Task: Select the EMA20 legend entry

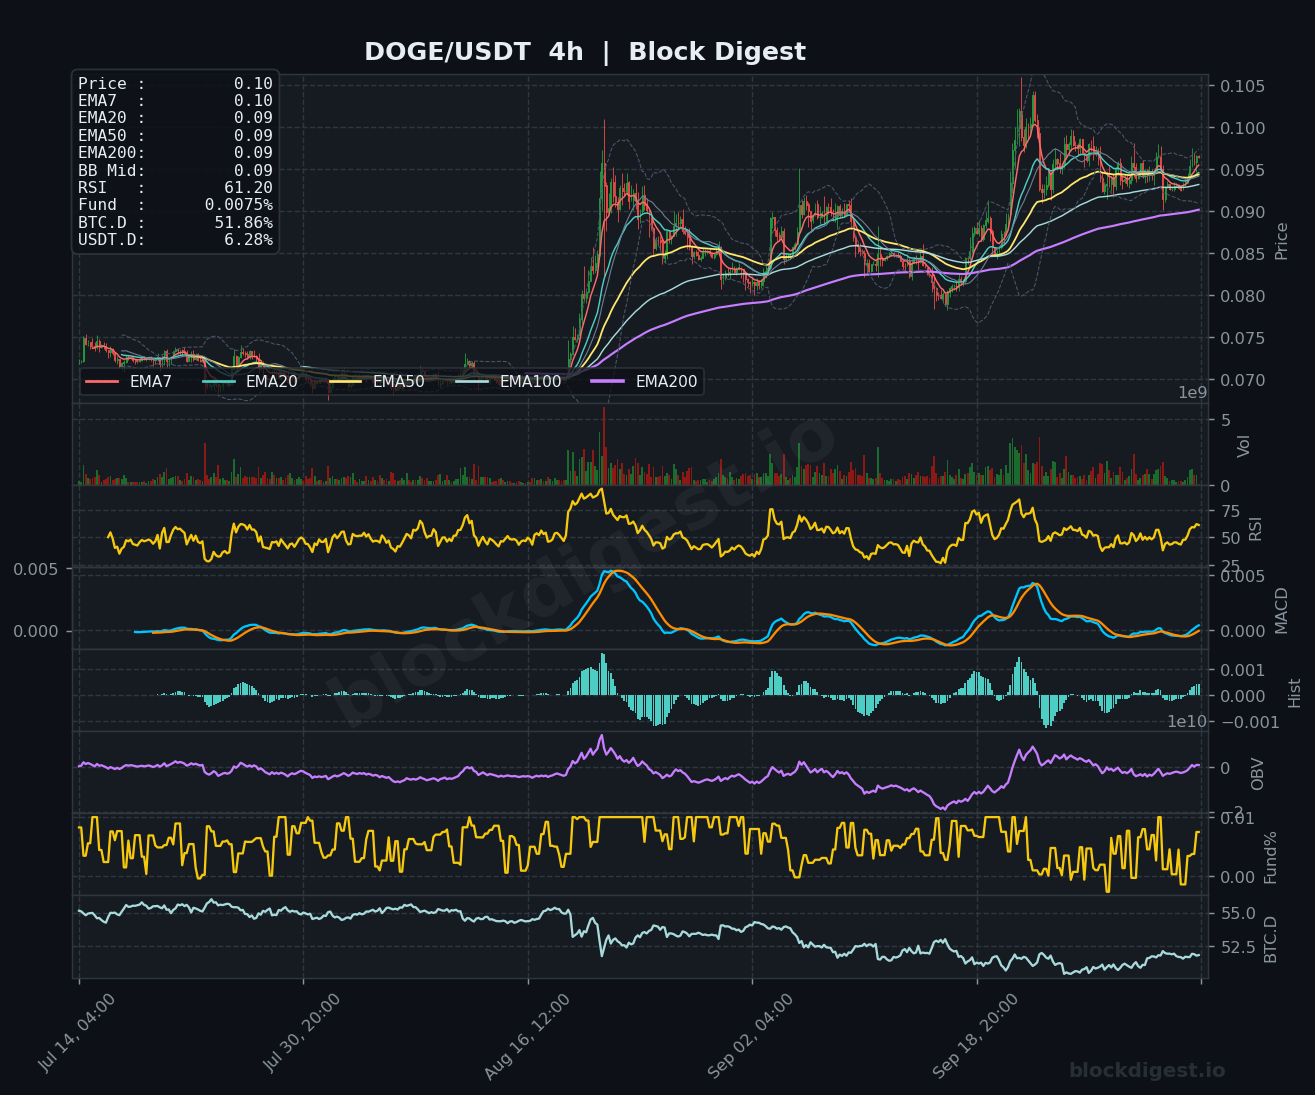Action: click(250, 382)
